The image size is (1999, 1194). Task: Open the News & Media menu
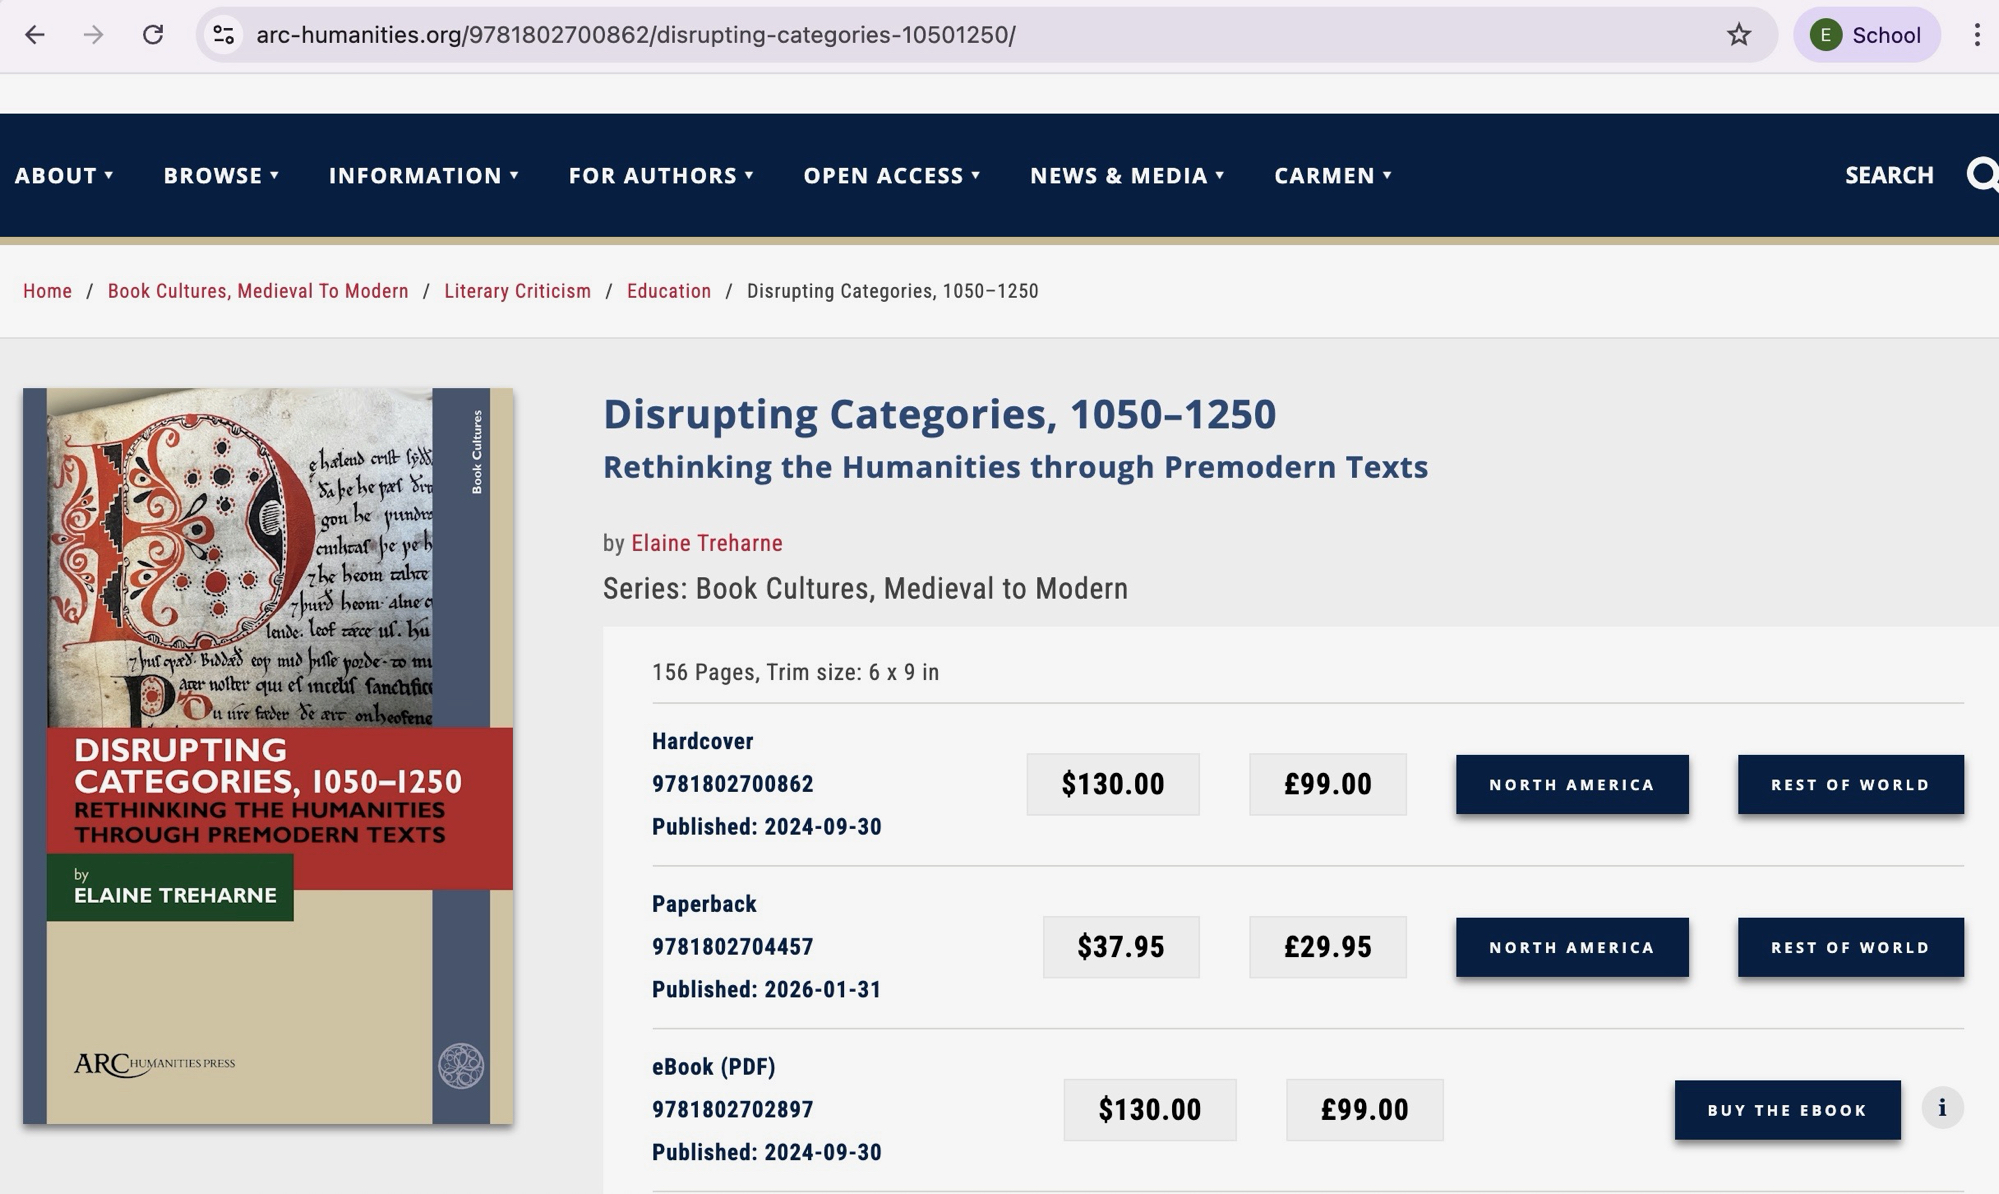click(1127, 175)
